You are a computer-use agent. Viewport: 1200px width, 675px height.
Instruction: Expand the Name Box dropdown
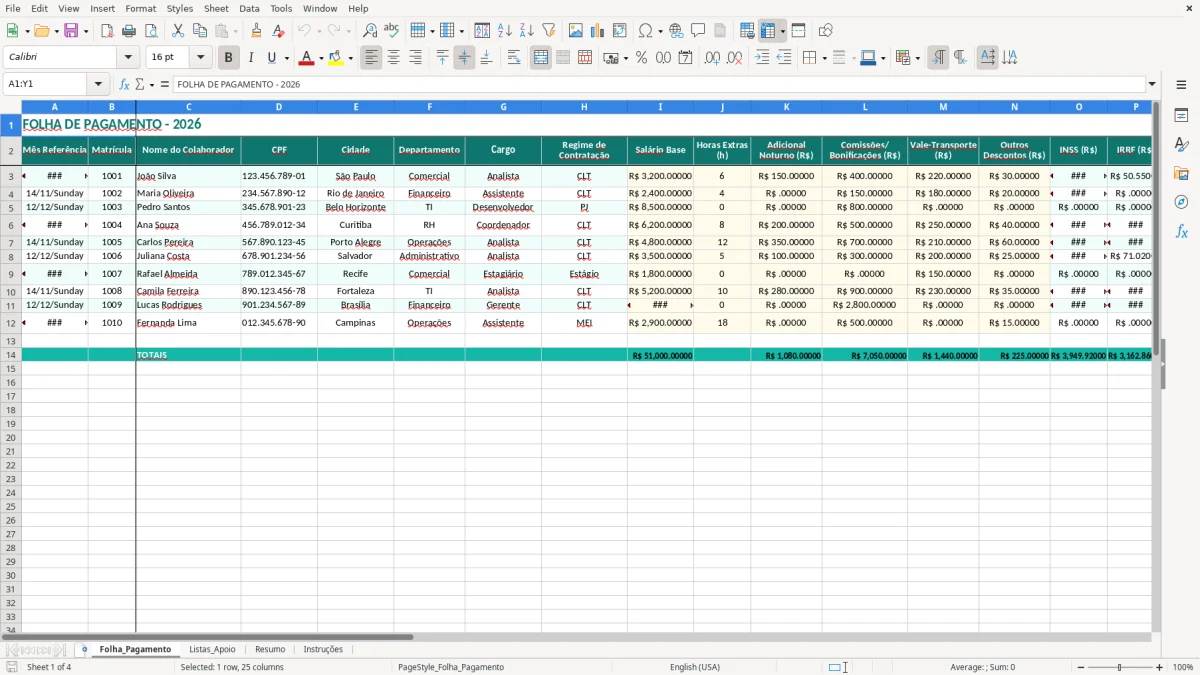[97, 84]
